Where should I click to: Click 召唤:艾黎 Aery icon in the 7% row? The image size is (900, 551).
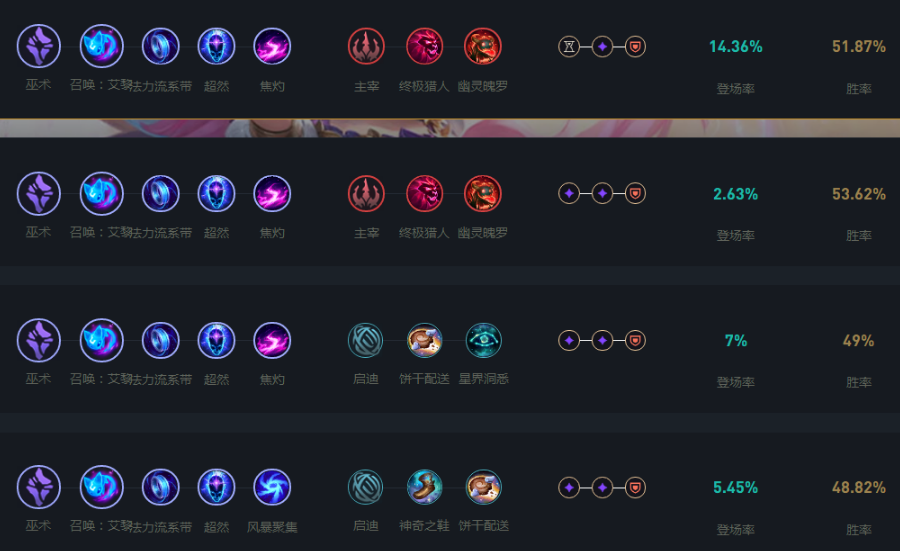tap(101, 340)
